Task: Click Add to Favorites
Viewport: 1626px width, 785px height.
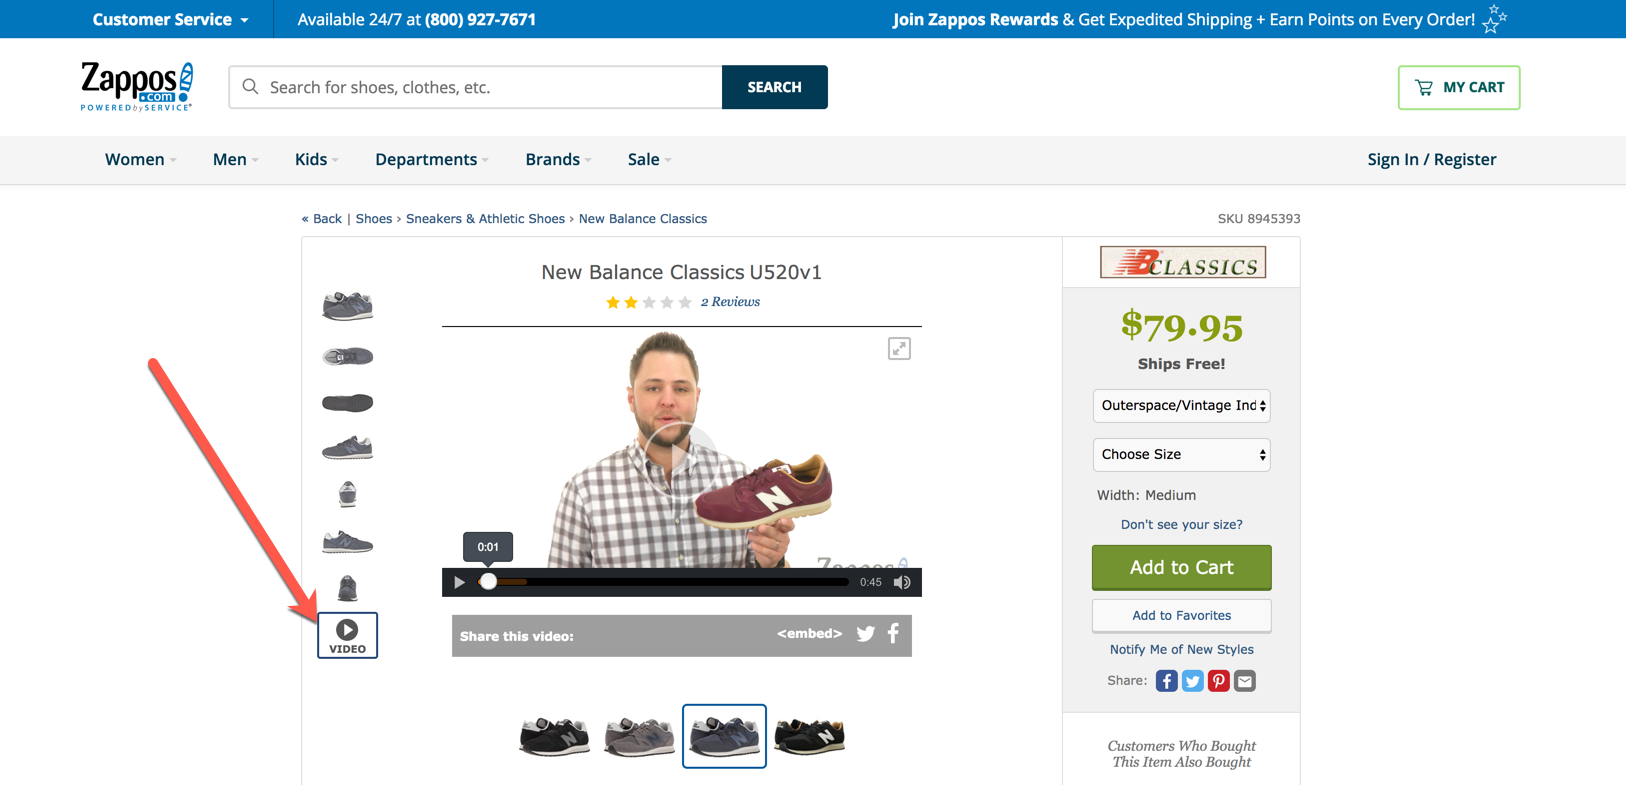Action: 1181,616
